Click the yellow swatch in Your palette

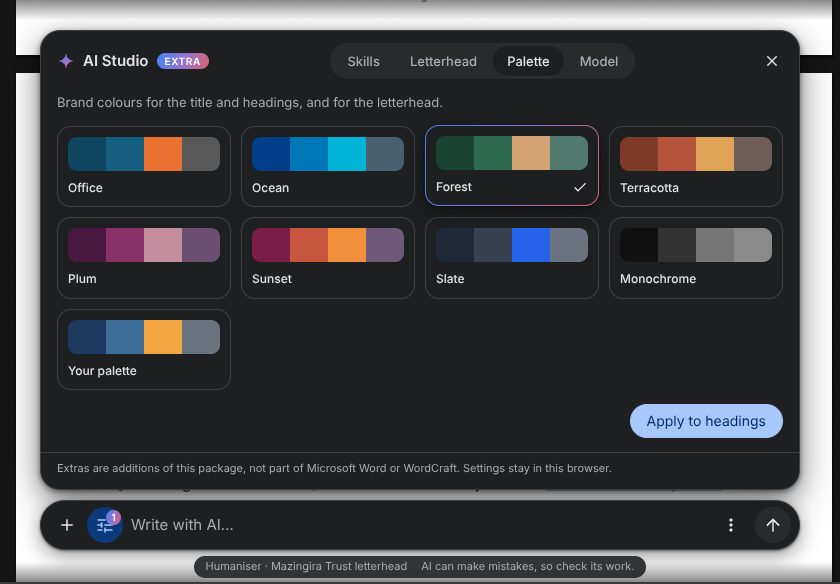pos(163,337)
